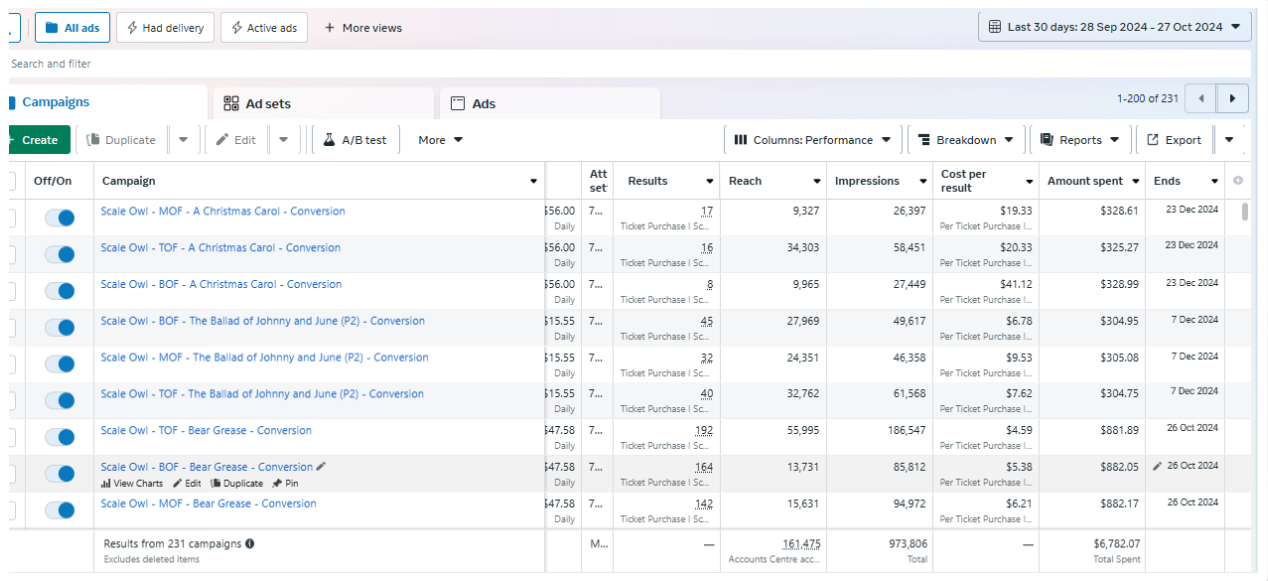This screenshot has height=581, width=1268.
Task: Toggle off BOF A Christmas Carol campaign
Action: tap(60, 291)
